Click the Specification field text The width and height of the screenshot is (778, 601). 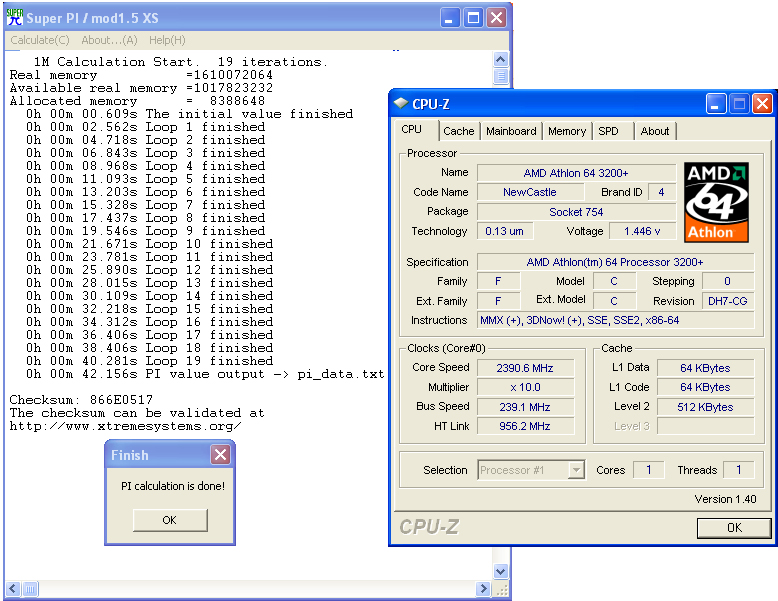point(615,262)
